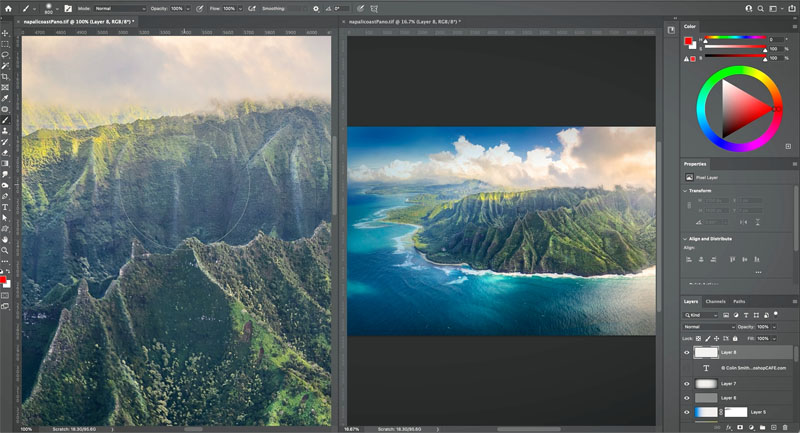Image resolution: width=800 pixels, height=433 pixels.
Task: Select the Layers tab
Action: (x=691, y=301)
